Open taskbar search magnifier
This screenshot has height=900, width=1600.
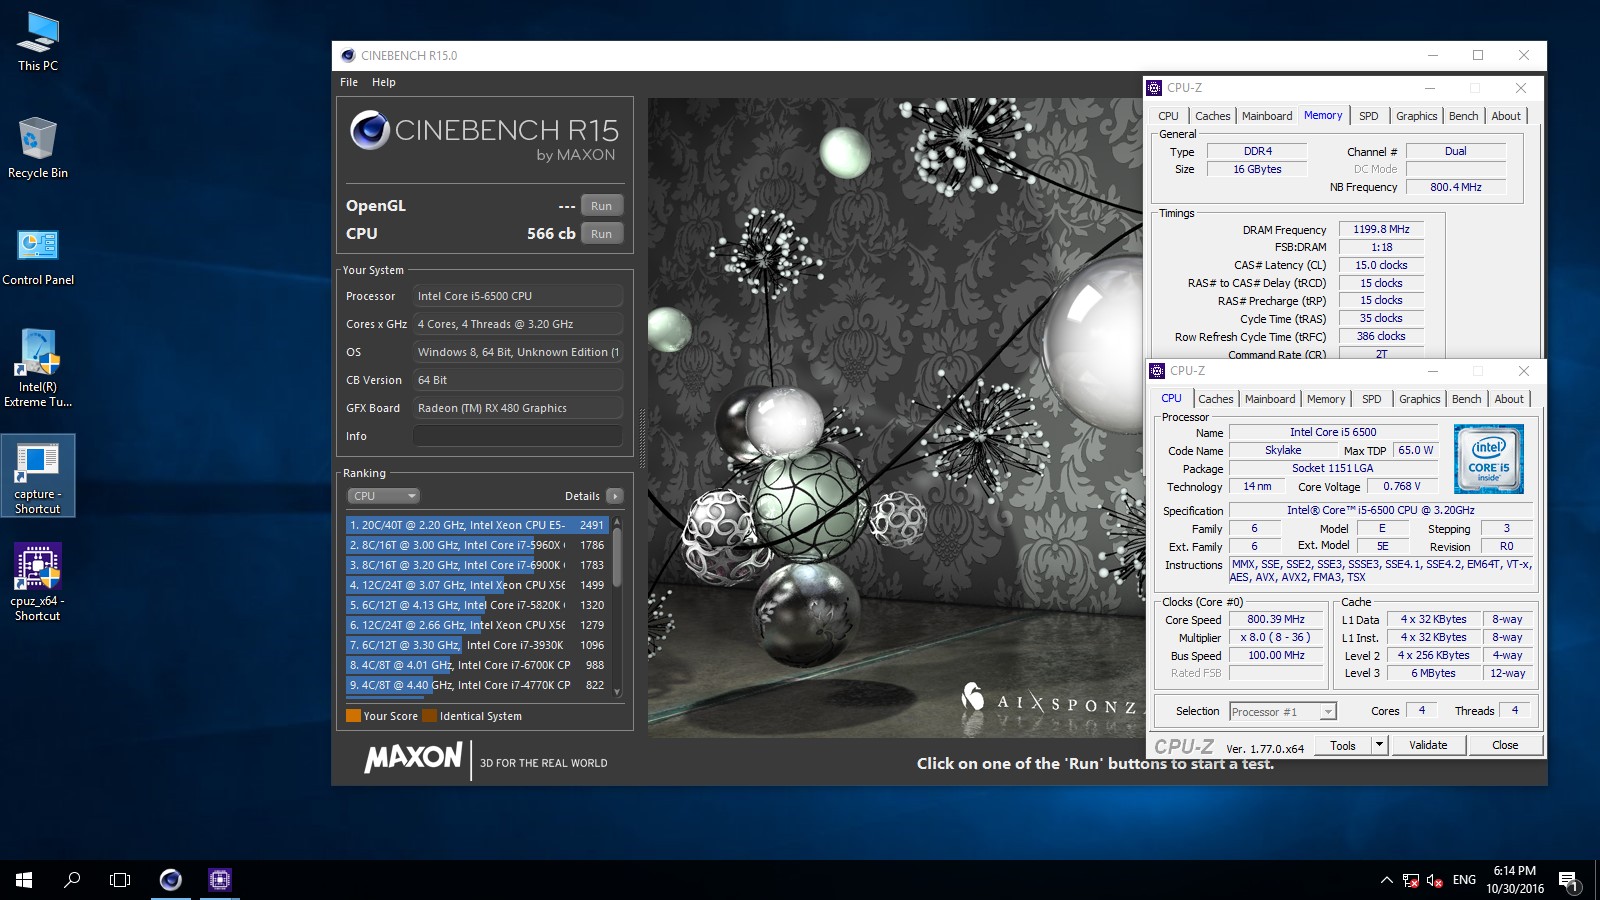pyautogui.click(x=72, y=880)
